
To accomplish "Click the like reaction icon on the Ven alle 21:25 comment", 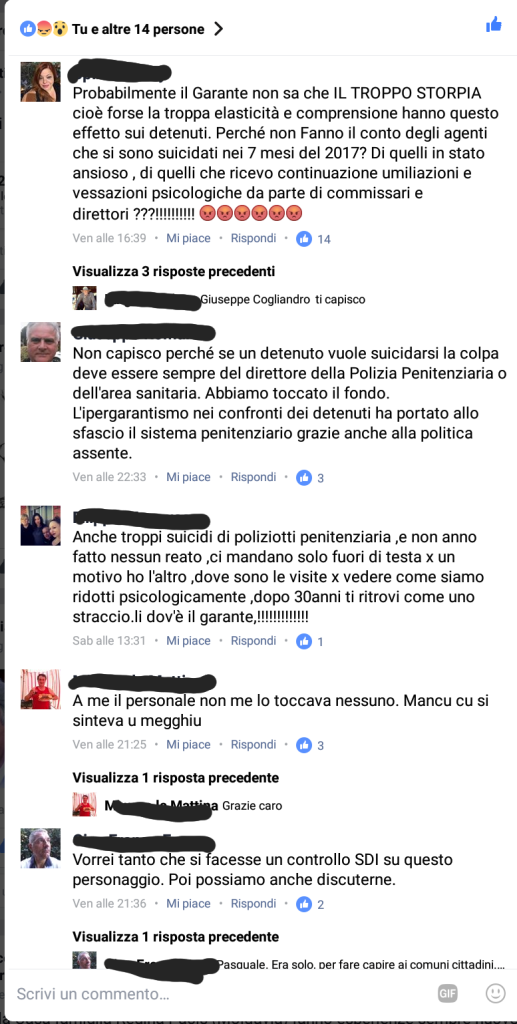I will click(x=304, y=744).
